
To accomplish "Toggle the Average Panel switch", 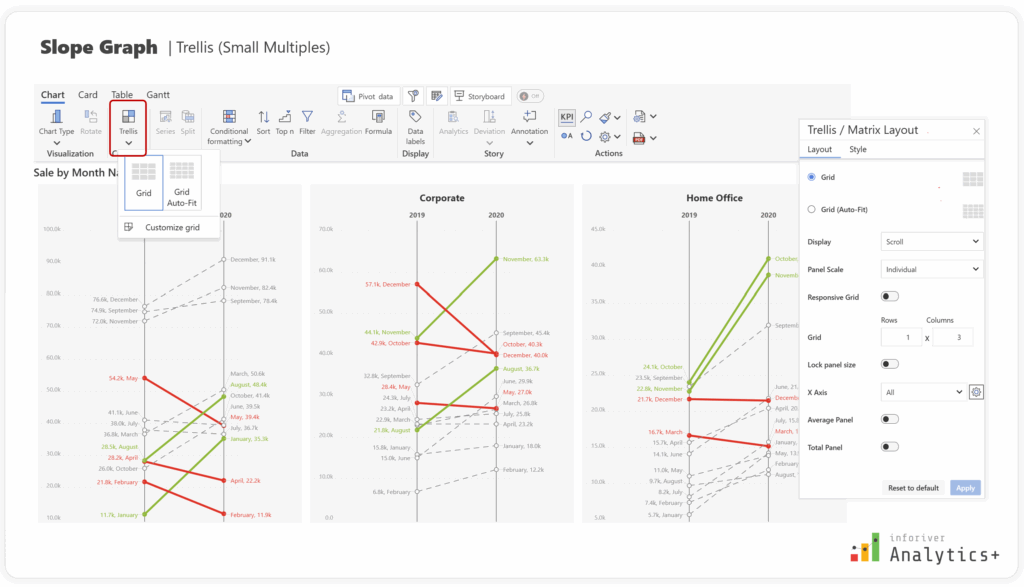I will click(x=889, y=419).
